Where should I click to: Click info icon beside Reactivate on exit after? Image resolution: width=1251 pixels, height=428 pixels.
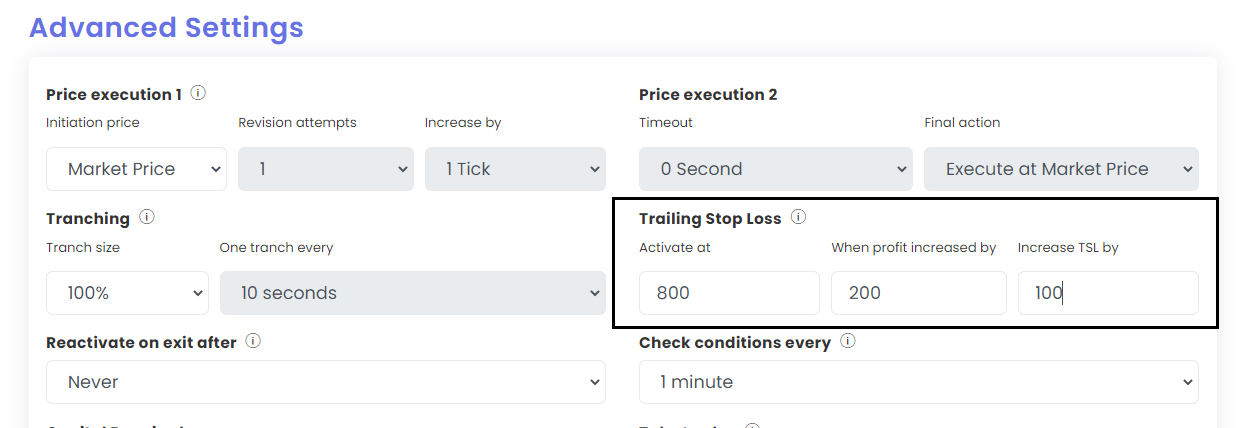pos(253,341)
